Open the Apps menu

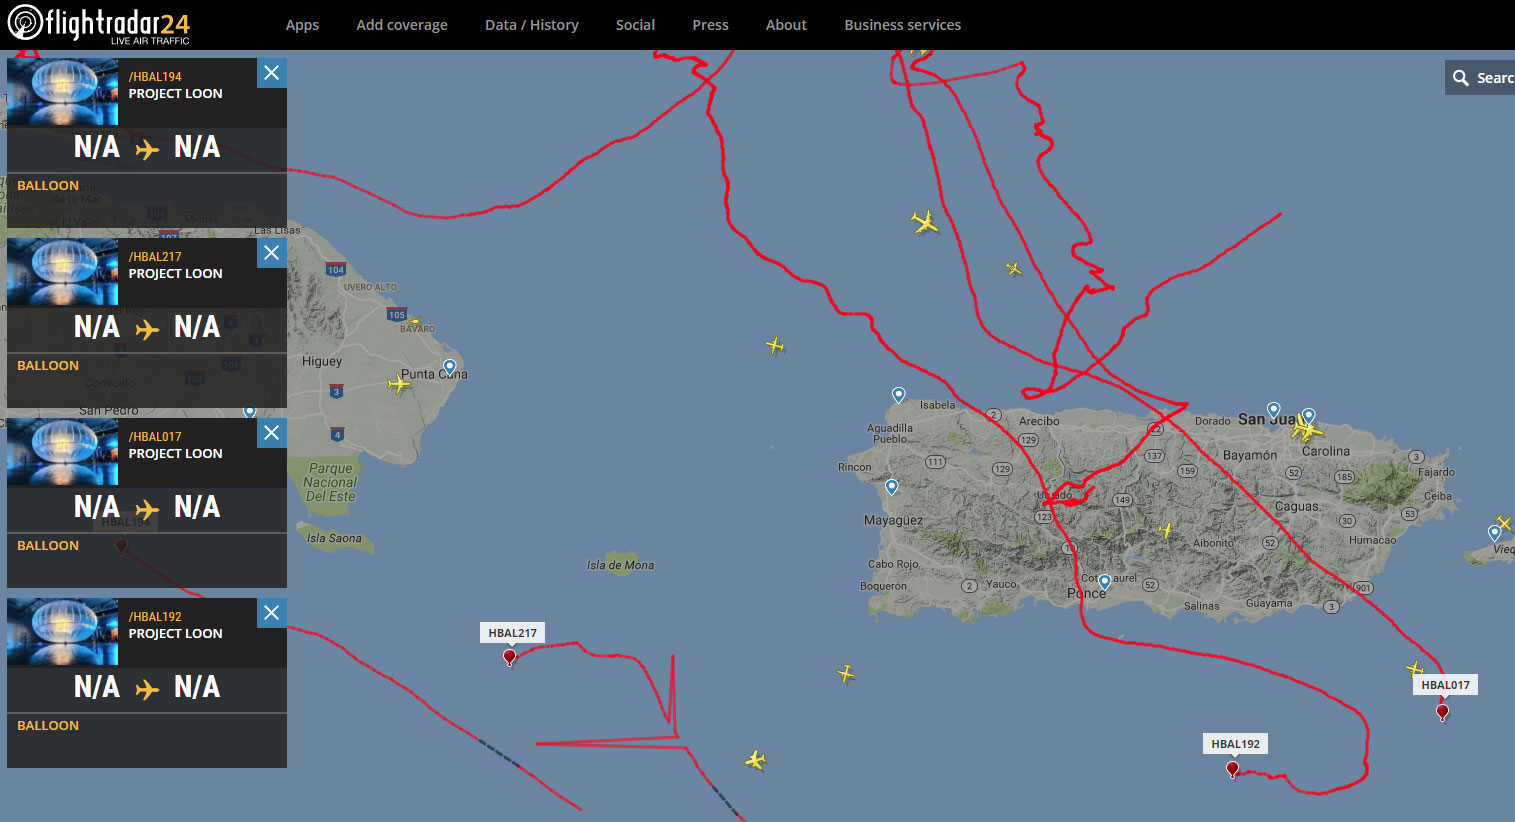coord(302,25)
